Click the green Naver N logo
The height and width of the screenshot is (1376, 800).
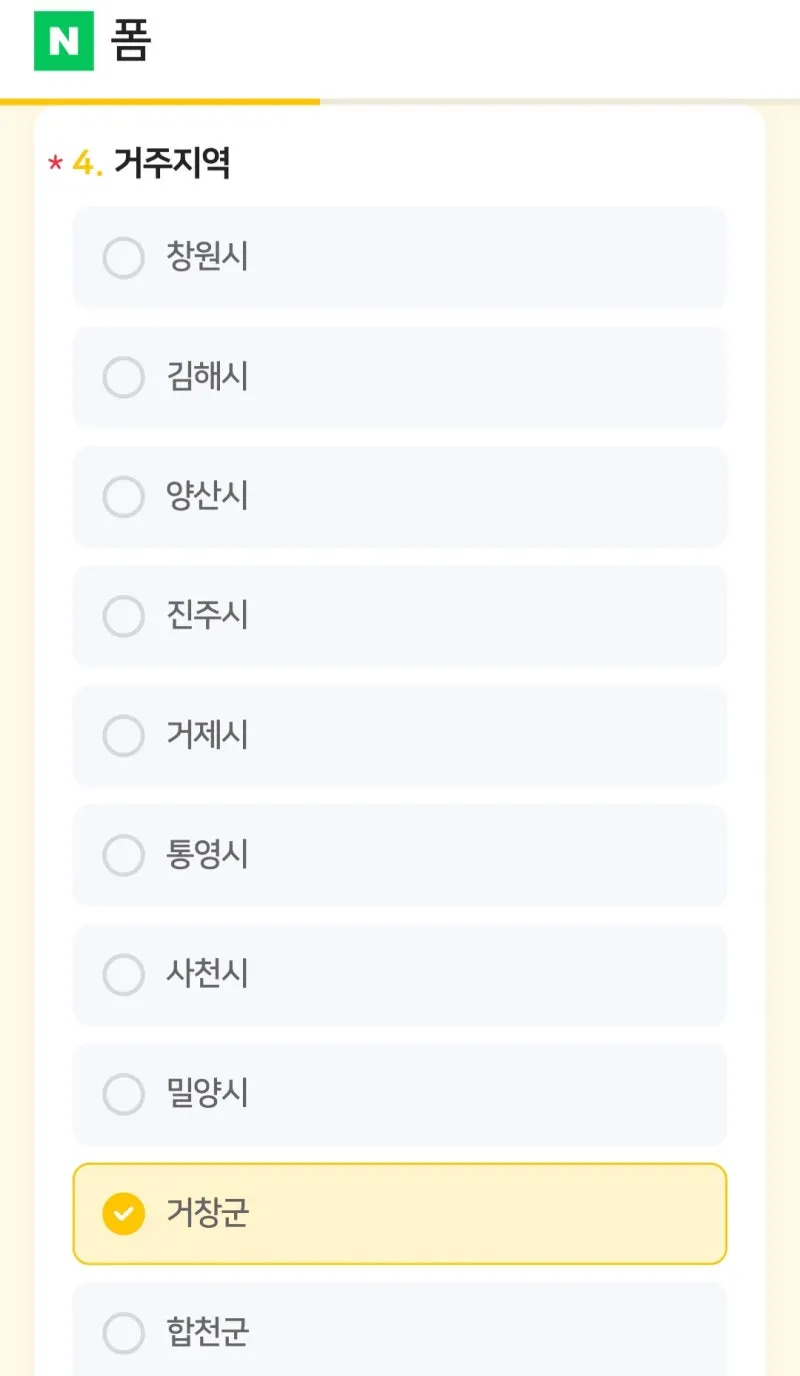coord(64,41)
